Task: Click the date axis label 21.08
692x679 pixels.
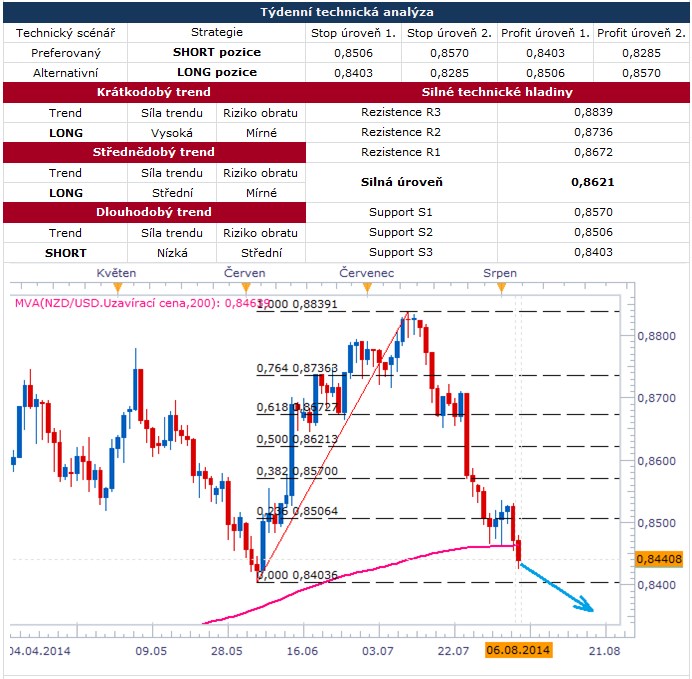Action: point(605,651)
